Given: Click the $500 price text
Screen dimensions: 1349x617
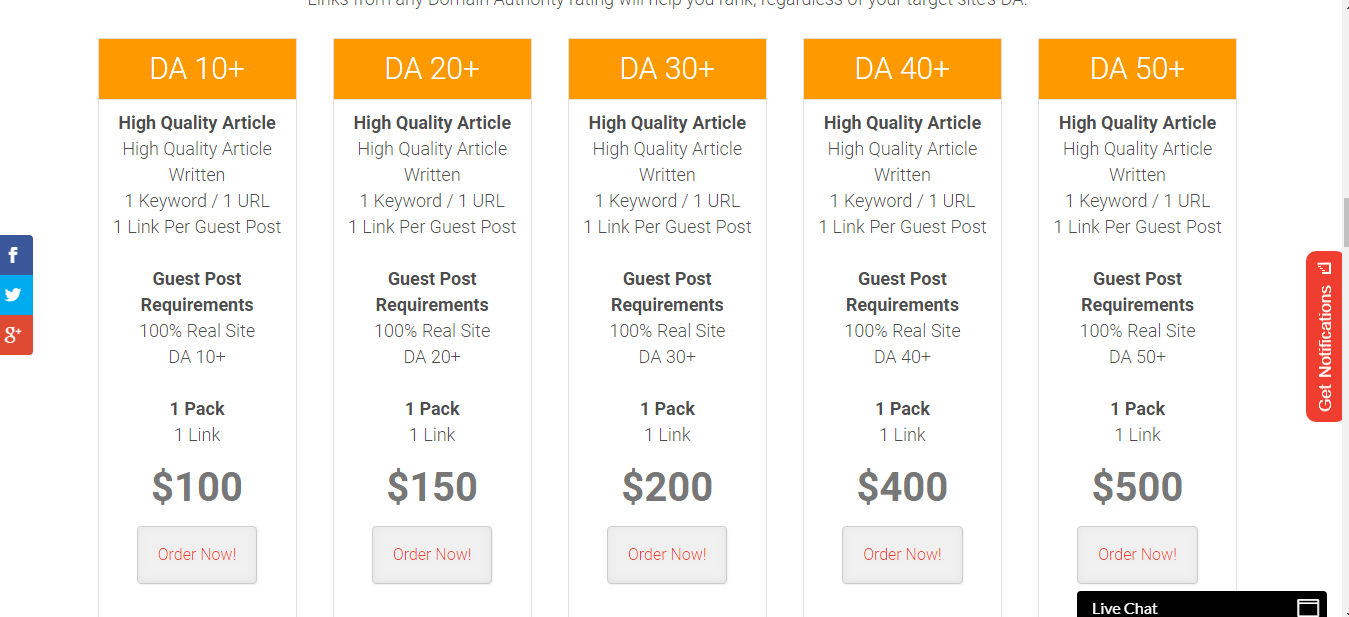Looking at the screenshot, I should pyautogui.click(x=1137, y=487).
